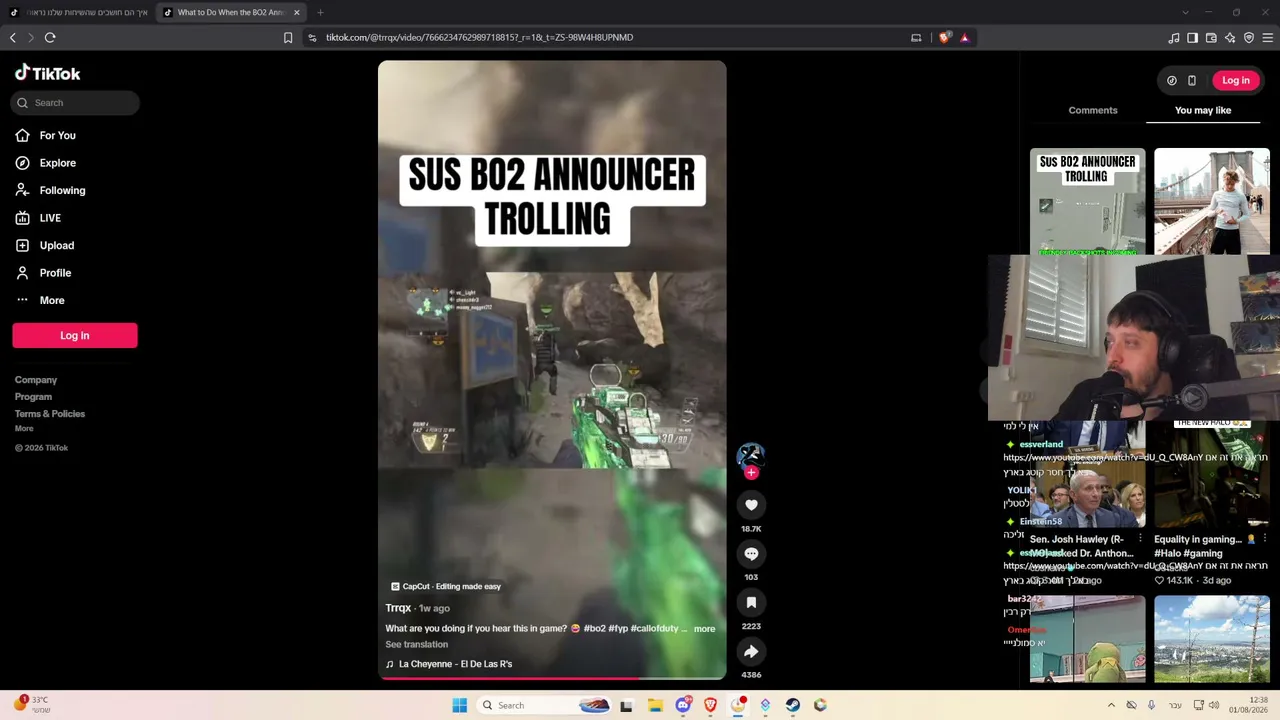The height and width of the screenshot is (720, 1280).
Task: Bookmark this page in the browser toolbar
Action: [x=288, y=38]
